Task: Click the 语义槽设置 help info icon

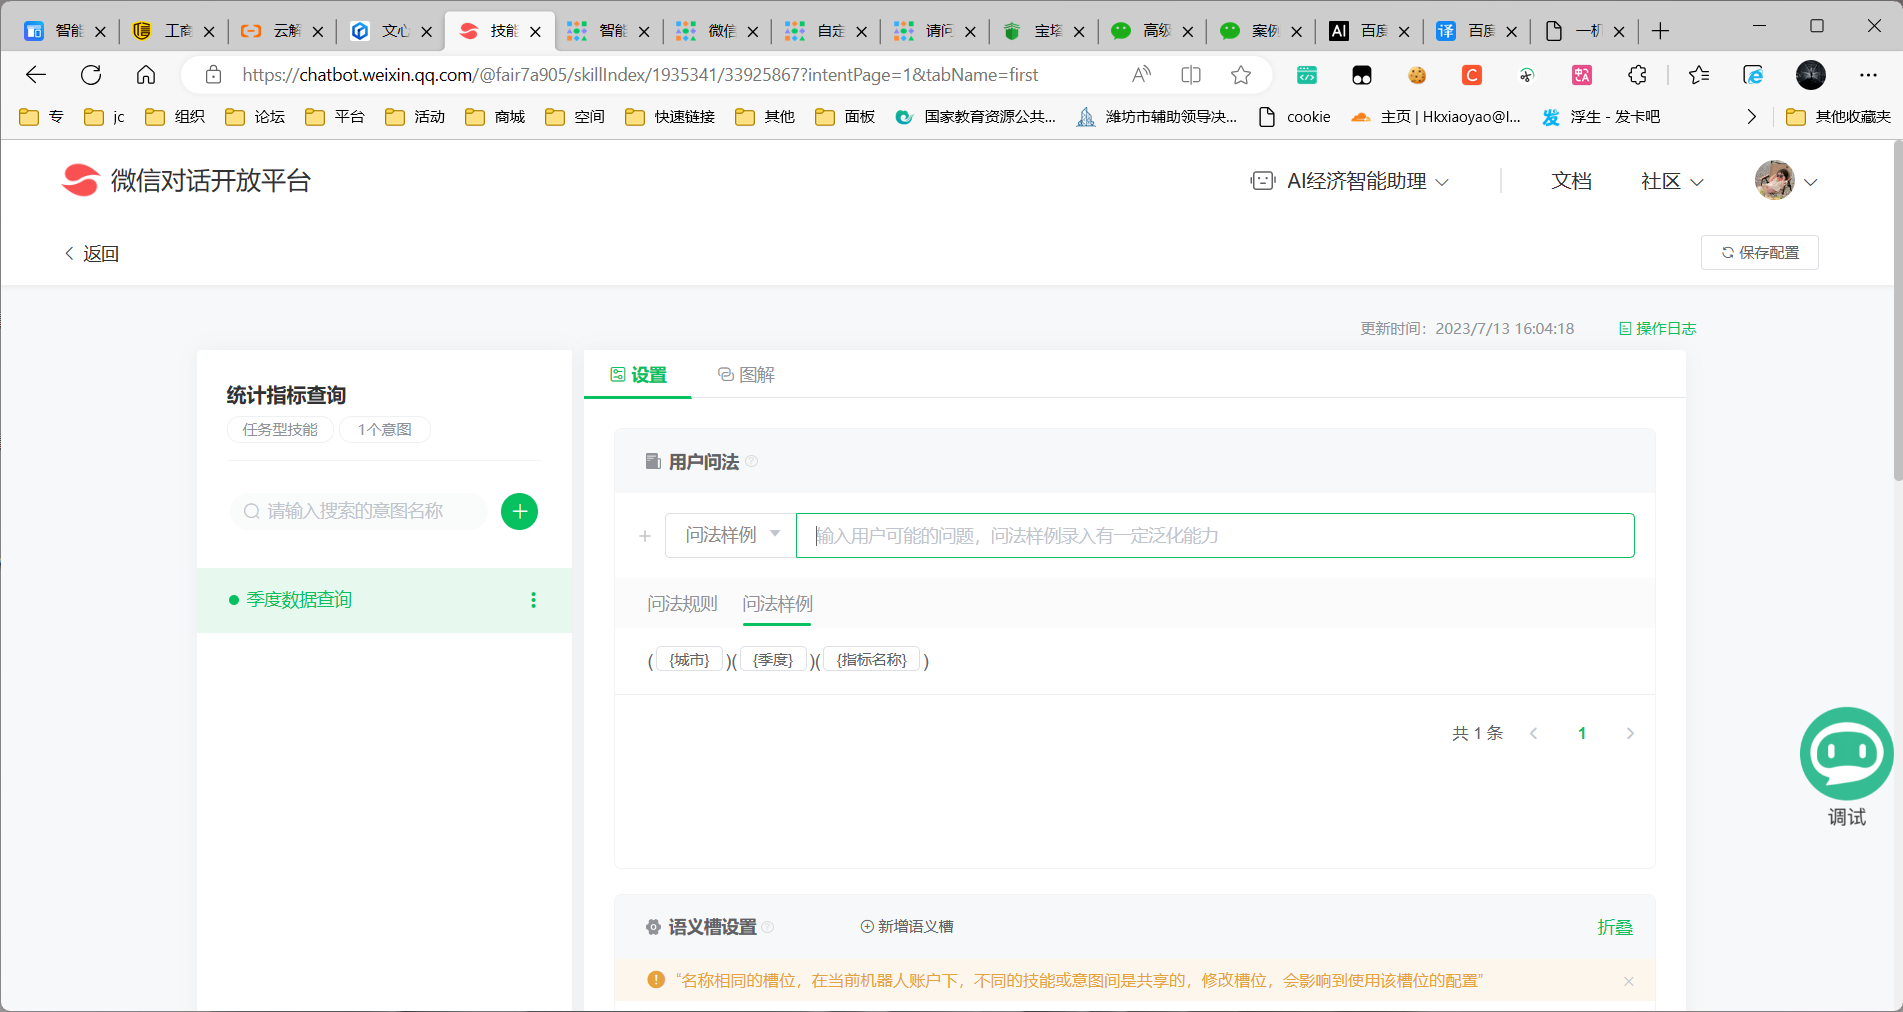Action: (x=768, y=927)
